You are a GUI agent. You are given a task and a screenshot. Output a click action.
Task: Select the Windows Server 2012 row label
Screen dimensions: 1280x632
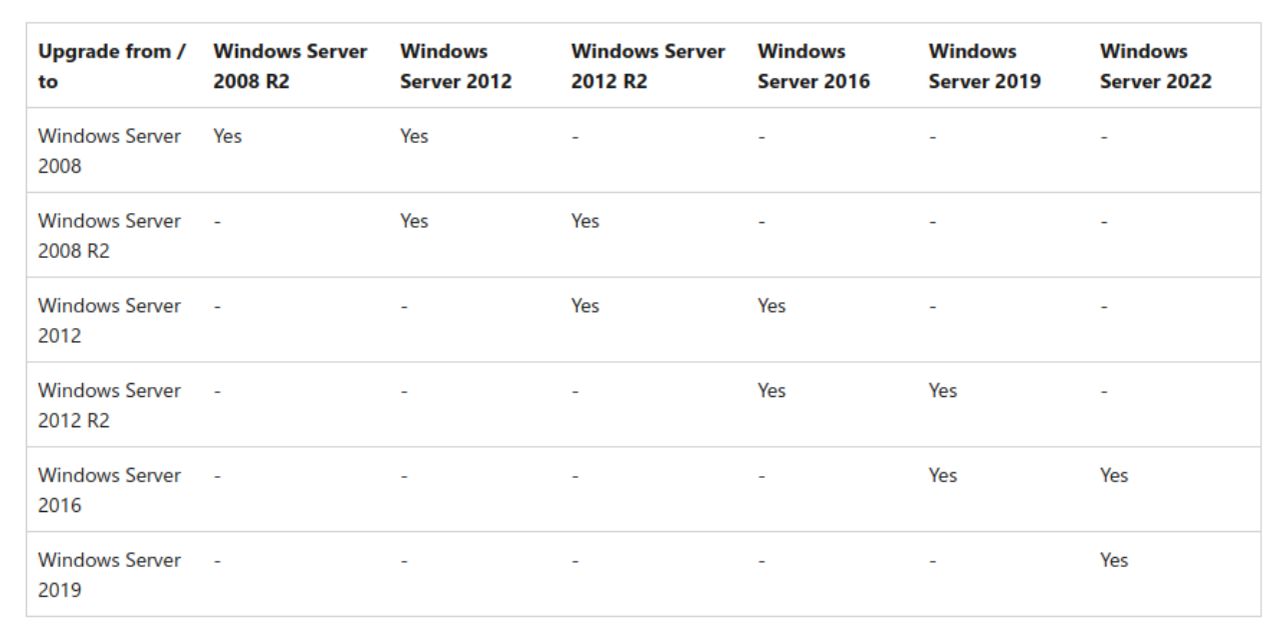109,321
